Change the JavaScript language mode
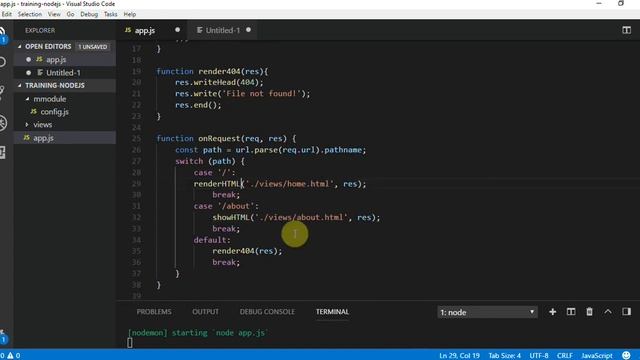Screen dimensions: 640x360 point(597,356)
